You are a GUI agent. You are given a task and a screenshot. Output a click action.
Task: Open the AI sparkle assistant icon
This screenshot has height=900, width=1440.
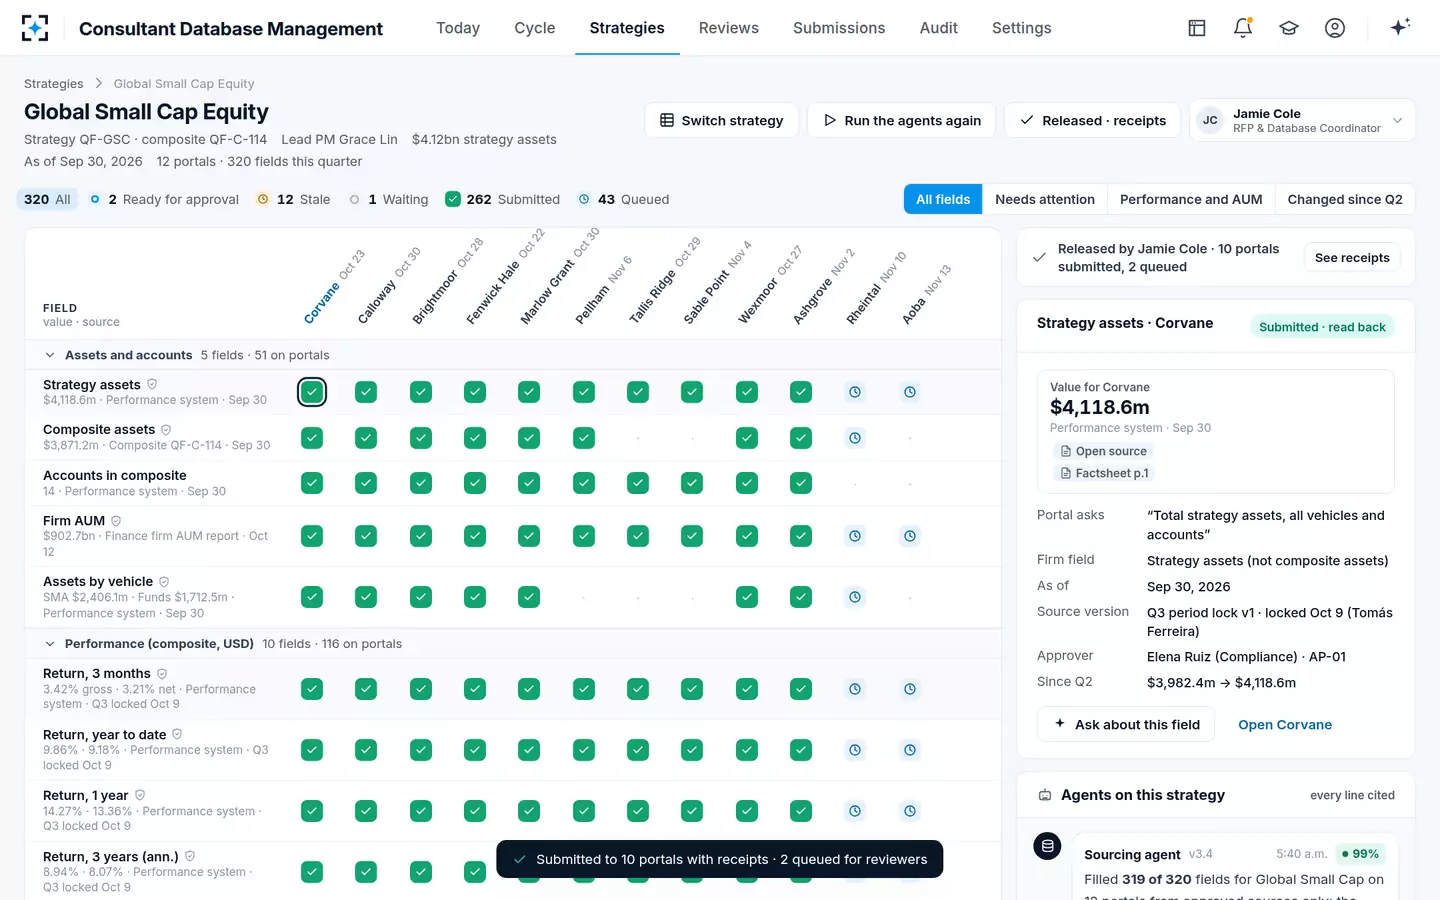tap(1400, 27)
